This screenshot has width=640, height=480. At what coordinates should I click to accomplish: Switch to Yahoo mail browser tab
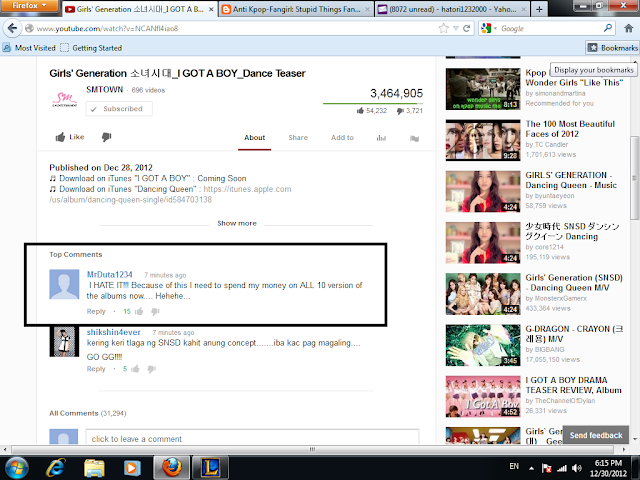(452, 9)
